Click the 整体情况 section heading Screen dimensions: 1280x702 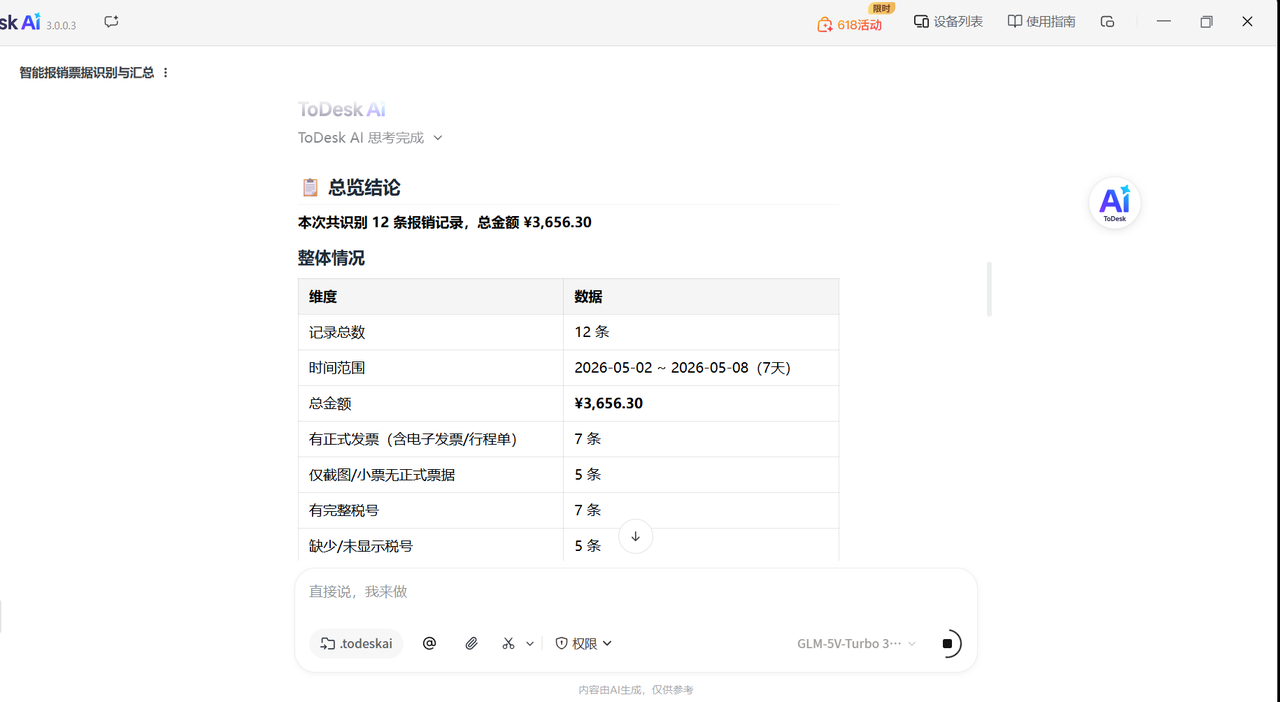[x=331, y=258]
